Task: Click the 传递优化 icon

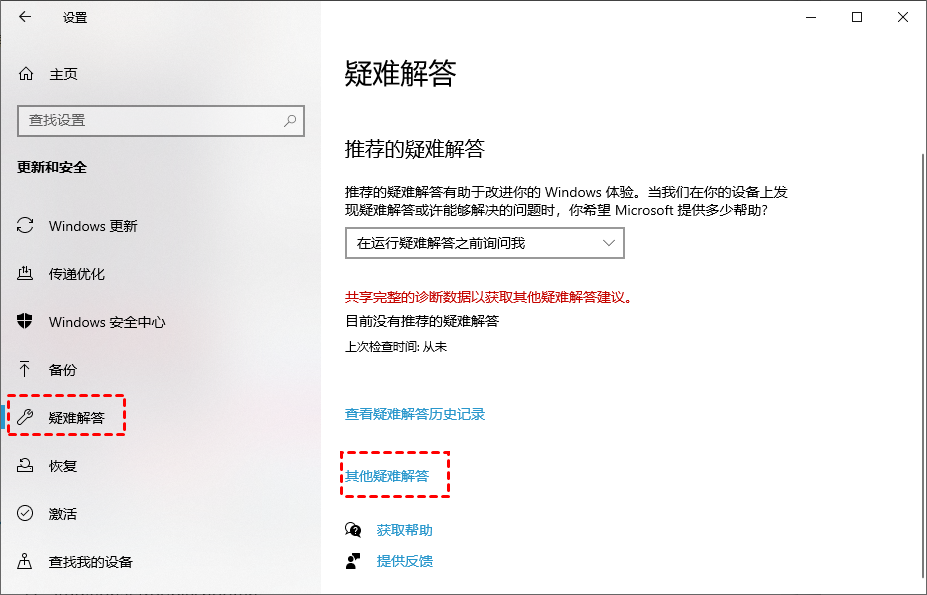Action: tap(25, 273)
